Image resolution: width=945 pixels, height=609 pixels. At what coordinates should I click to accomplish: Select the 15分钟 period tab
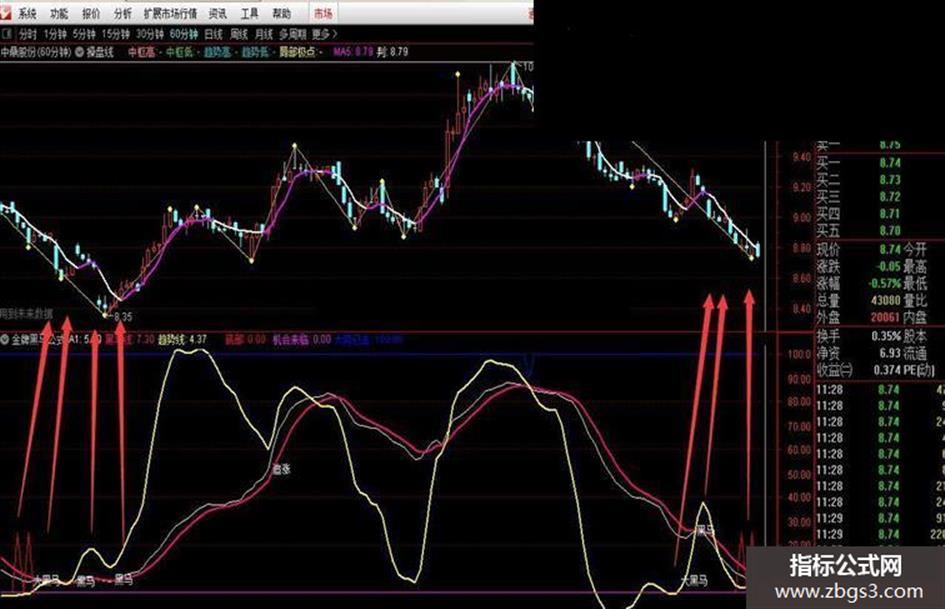click(x=116, y=34)
